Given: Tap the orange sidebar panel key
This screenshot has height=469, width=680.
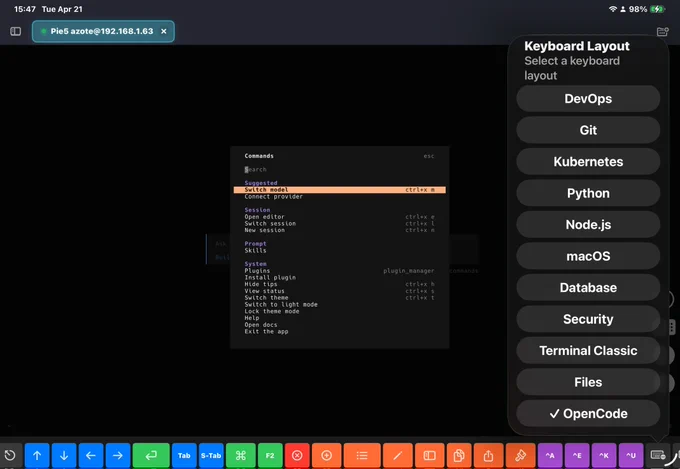Looking at the screenshot, I should (x=429, y=456).
